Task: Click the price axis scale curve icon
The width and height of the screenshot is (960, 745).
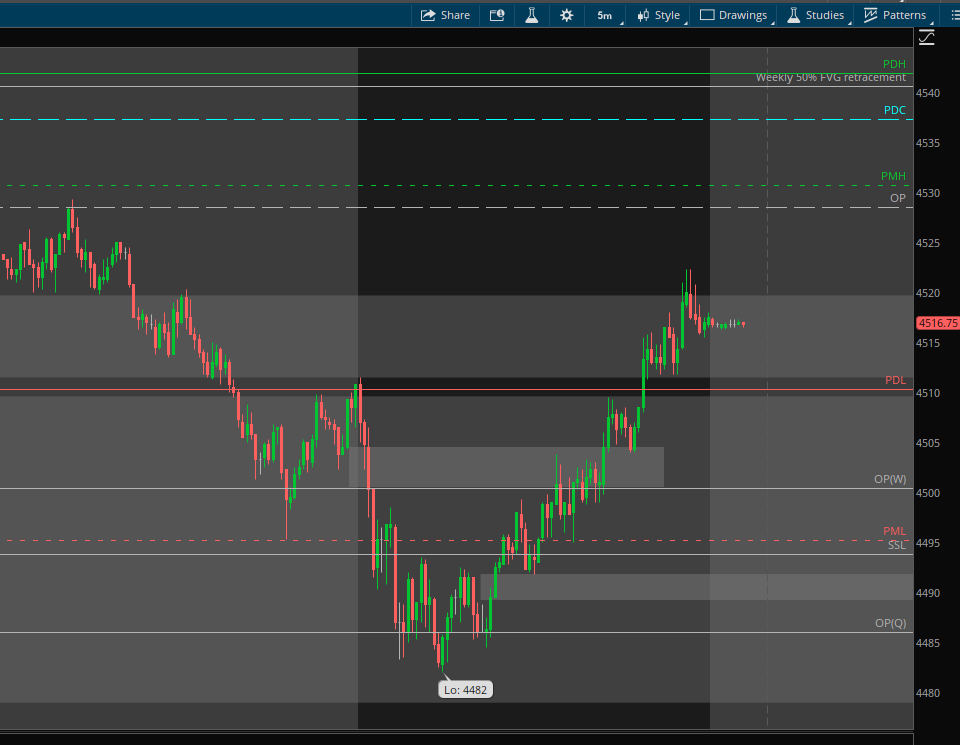Action: click(926, 38)
